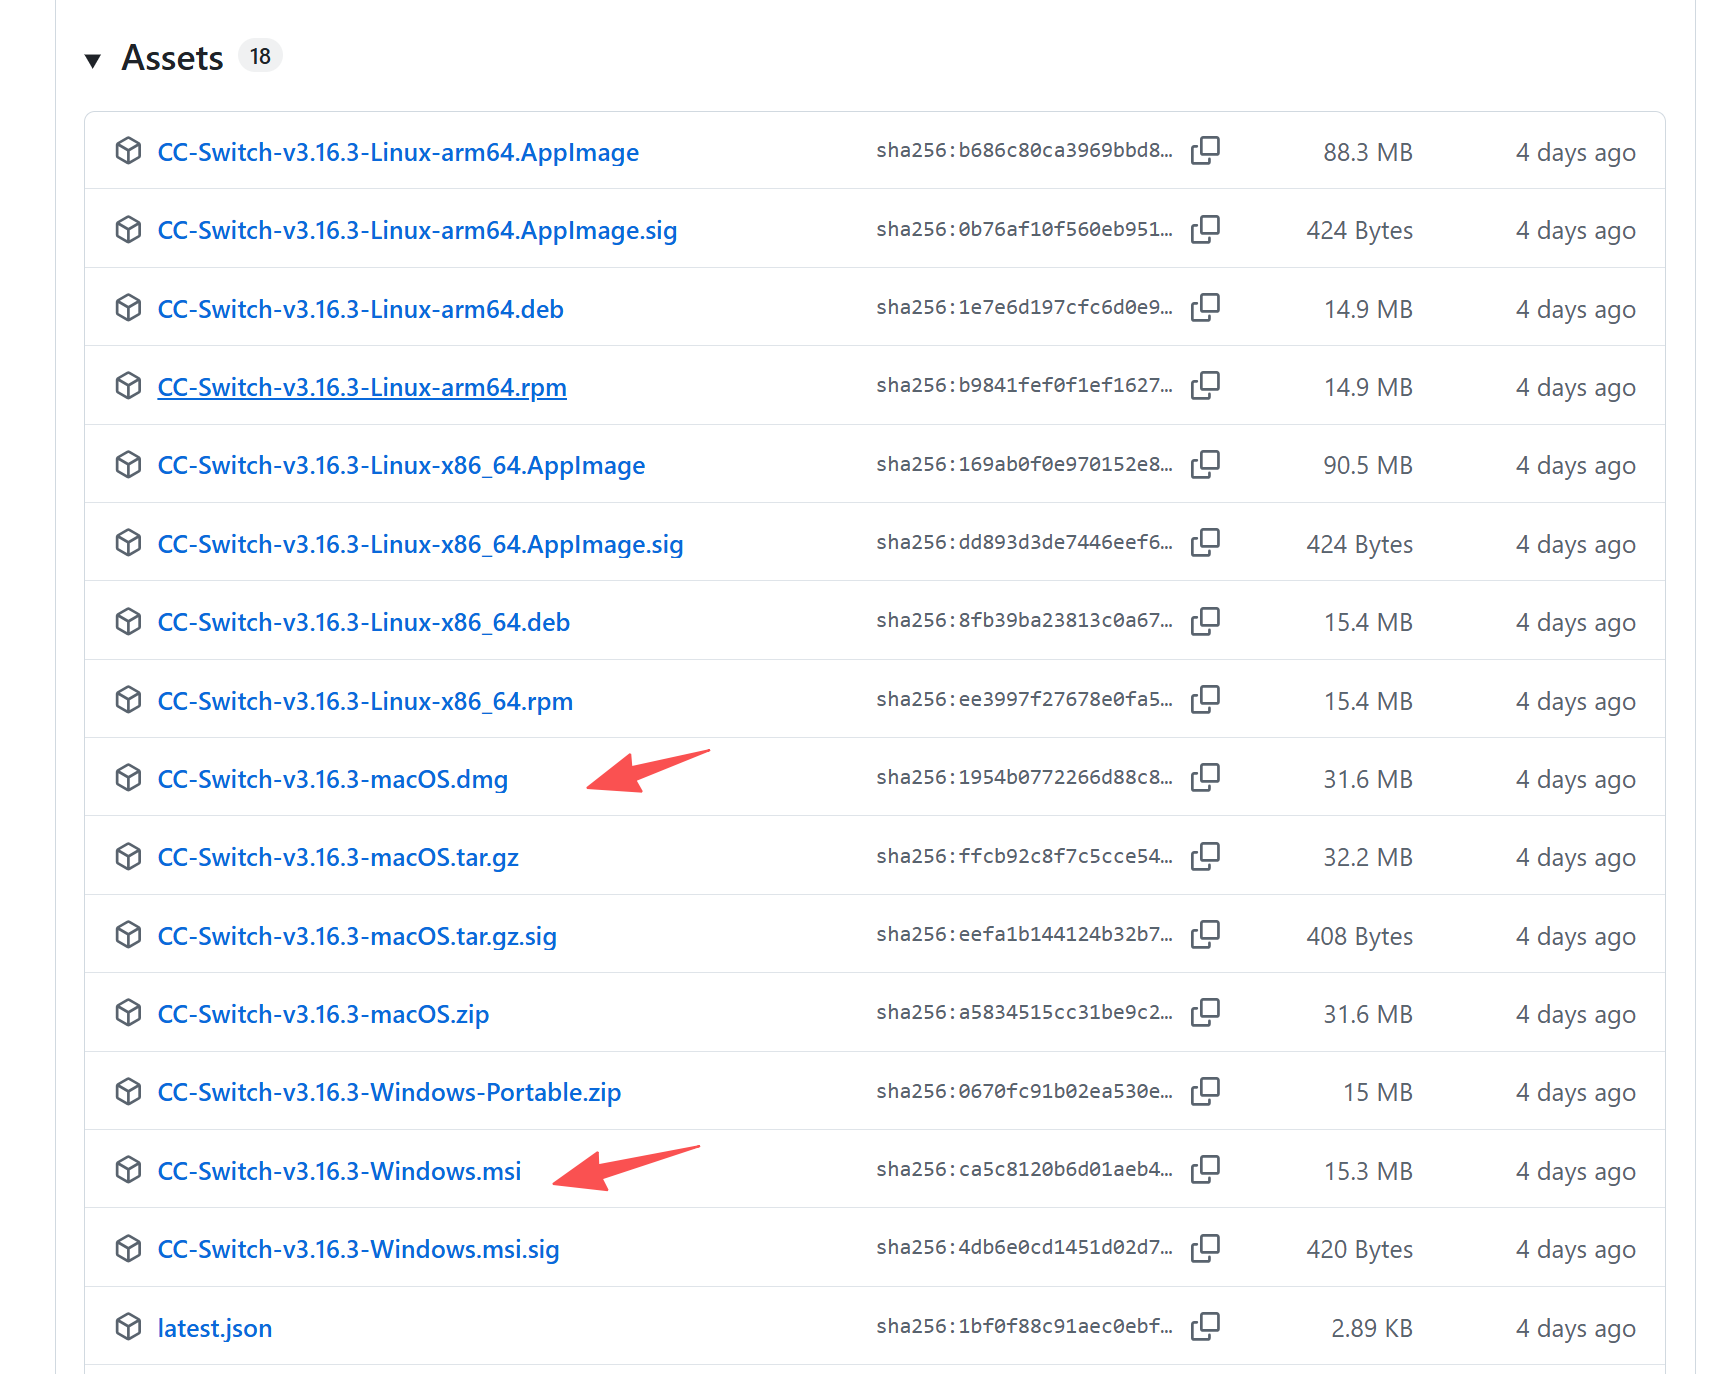Copy hash for Windows-Portable.zip
Screen dimensions: 1734x1374
coord(1205,1091)
